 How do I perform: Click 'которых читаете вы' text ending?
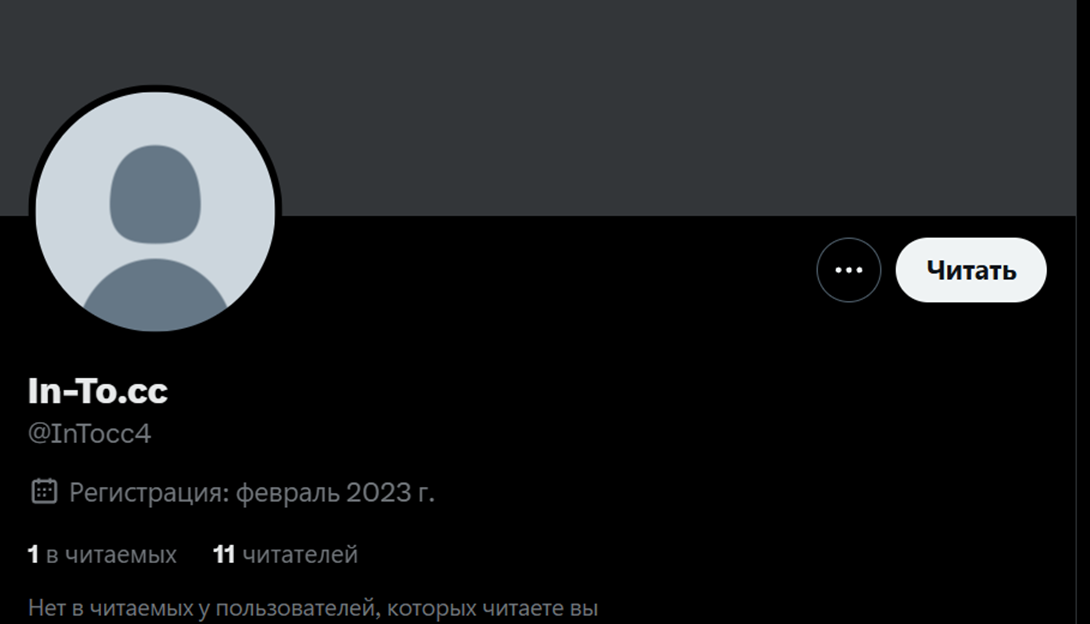coord(492,609)
